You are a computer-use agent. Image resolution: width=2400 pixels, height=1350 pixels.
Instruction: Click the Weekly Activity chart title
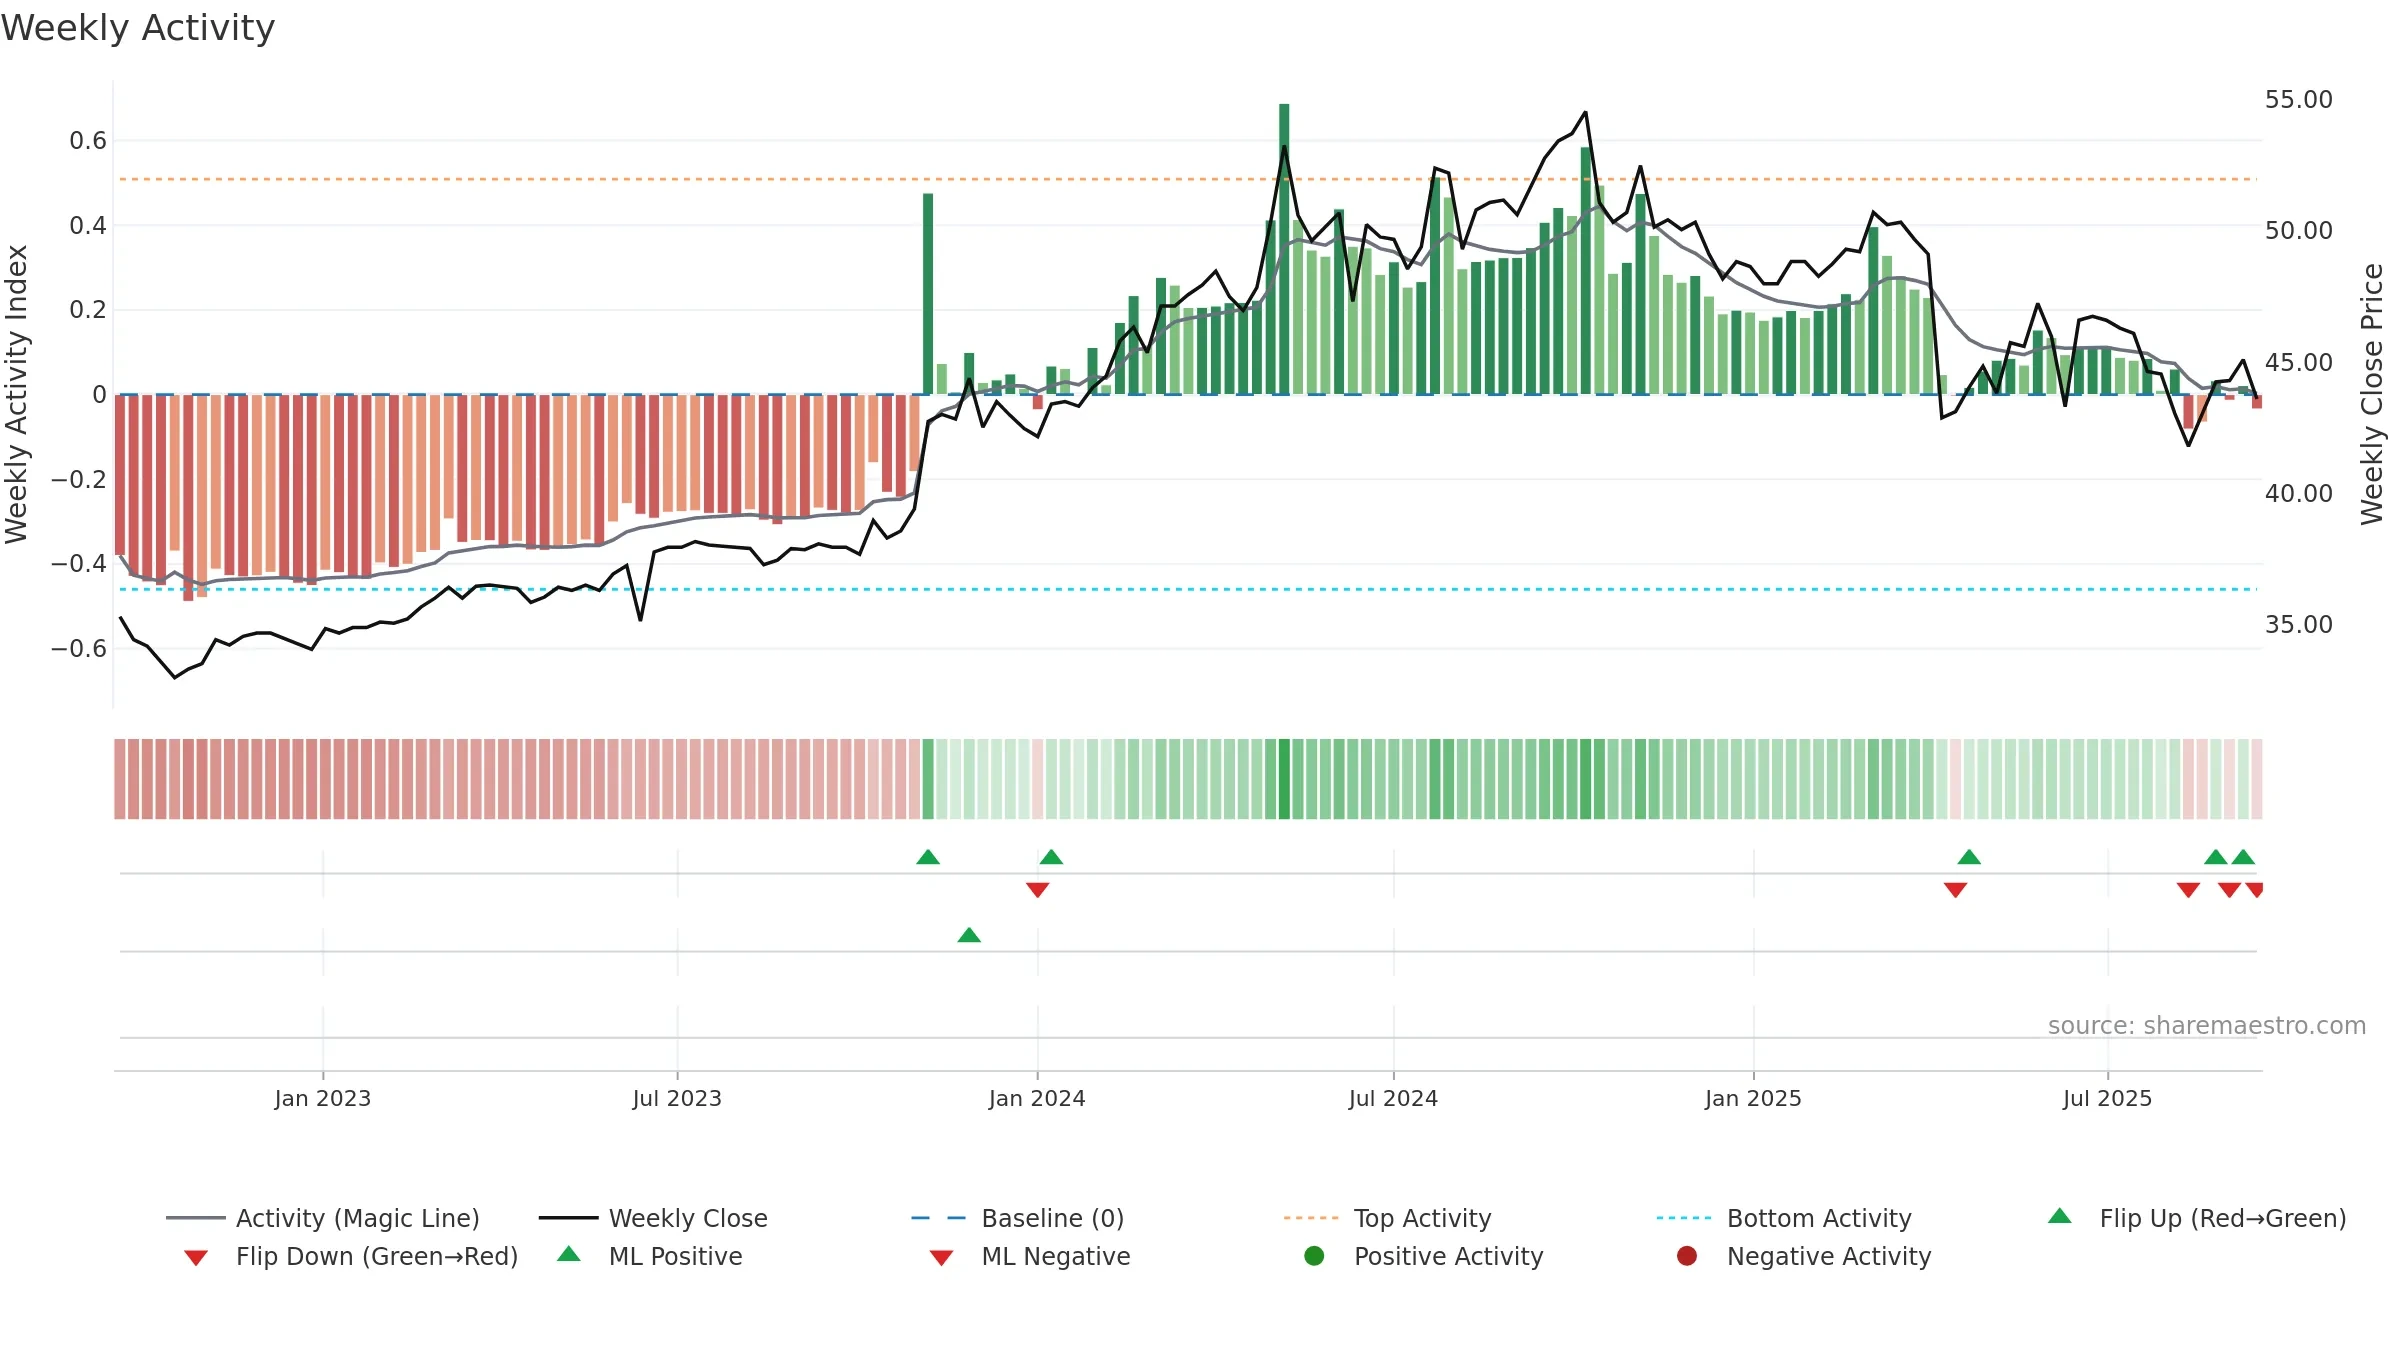tap(138, 28)
